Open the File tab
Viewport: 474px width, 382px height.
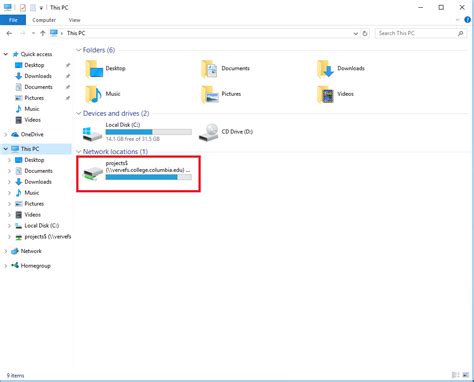click(x=13, y=20)
